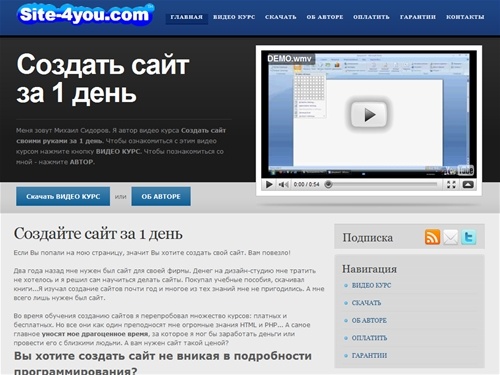Open ВИДЕО КУРС link in Навигация sidebar

pos(371,286)
